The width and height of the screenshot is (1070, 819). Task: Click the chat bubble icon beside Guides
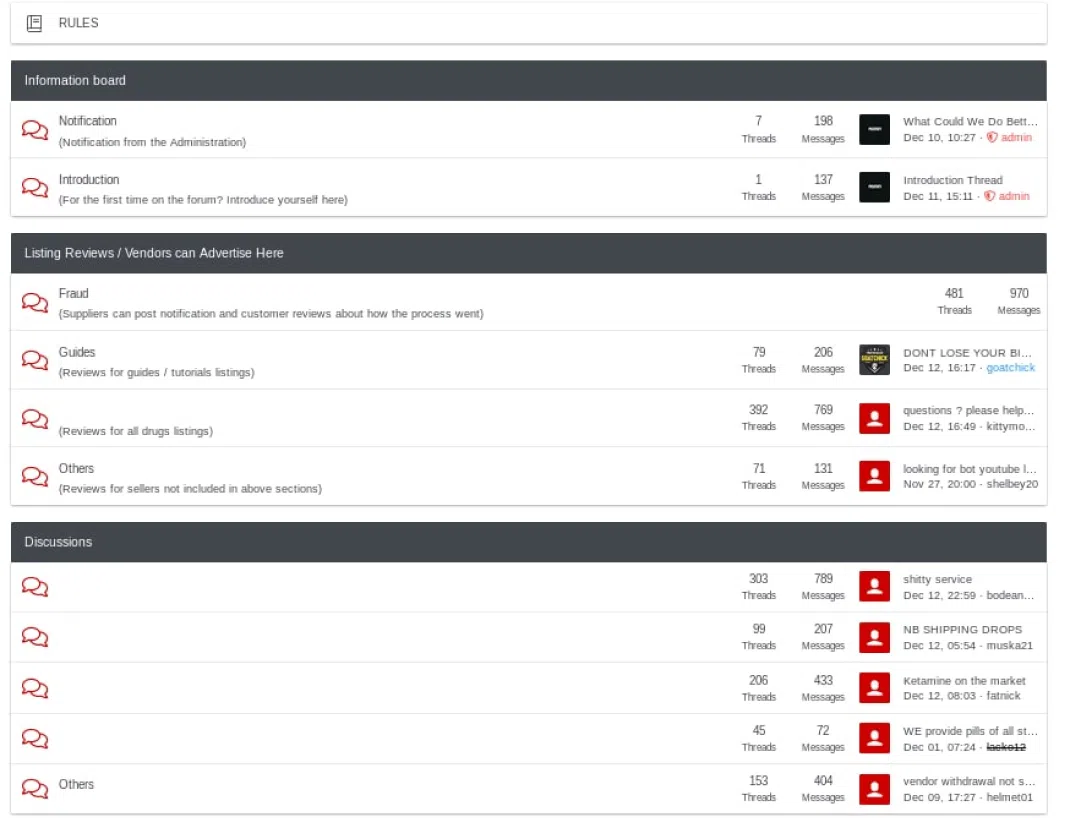coord(35,360)
